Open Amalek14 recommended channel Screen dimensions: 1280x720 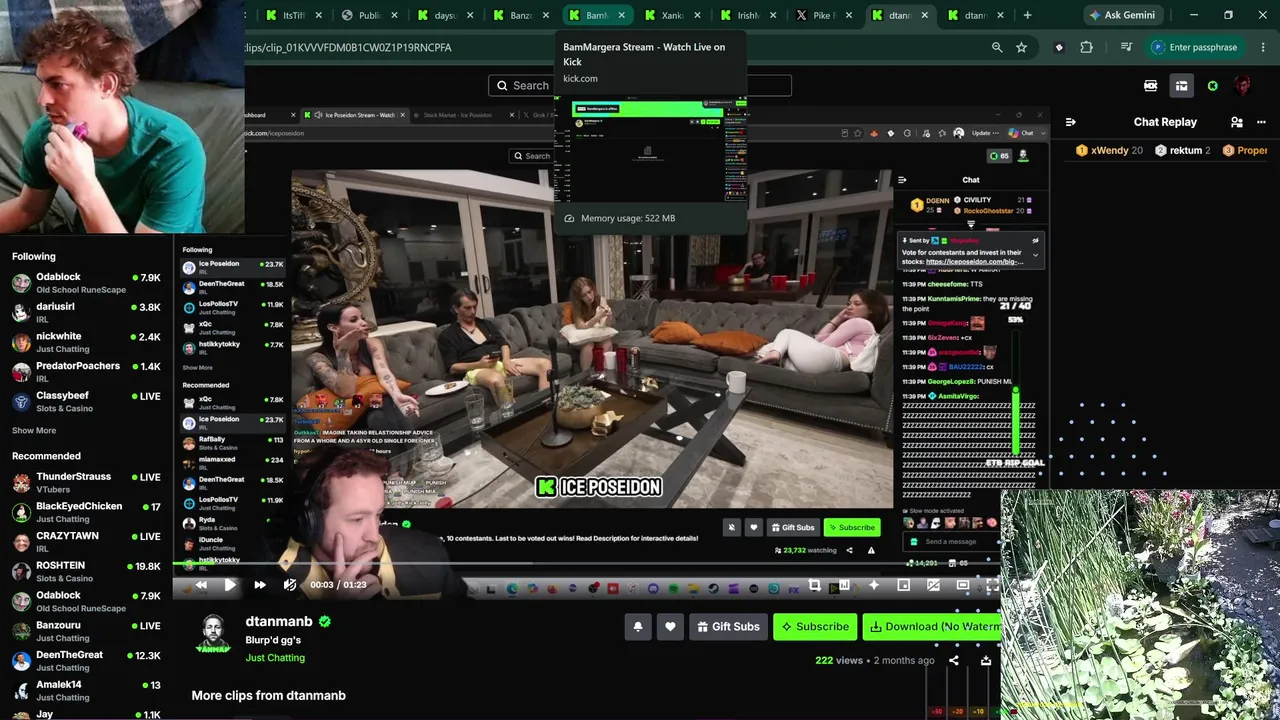point(86,691)
